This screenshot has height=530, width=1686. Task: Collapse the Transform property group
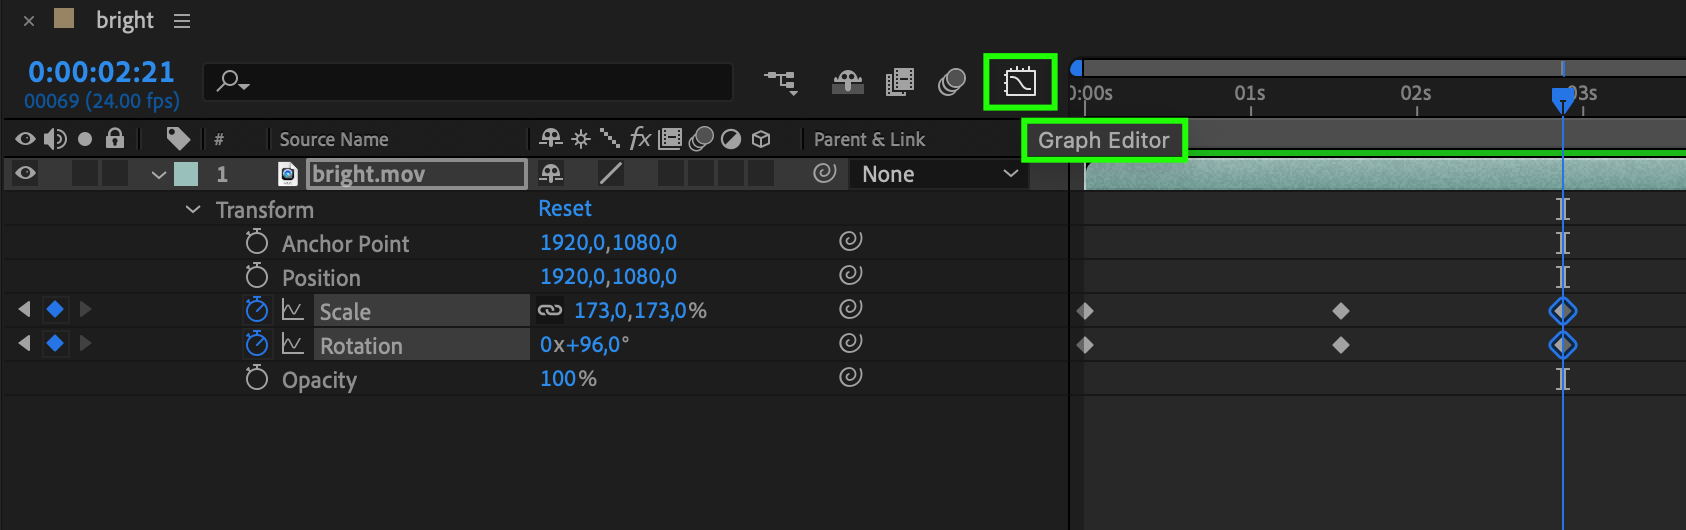click(193, 209)
